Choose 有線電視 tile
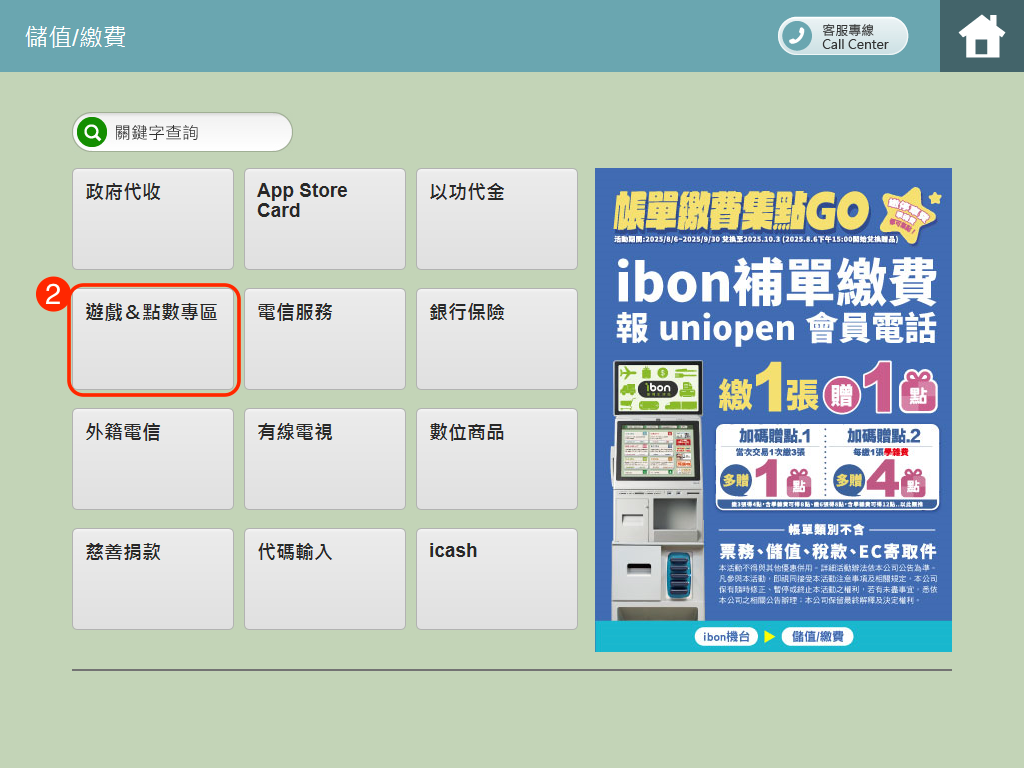1024x768 pixels. 325,459
